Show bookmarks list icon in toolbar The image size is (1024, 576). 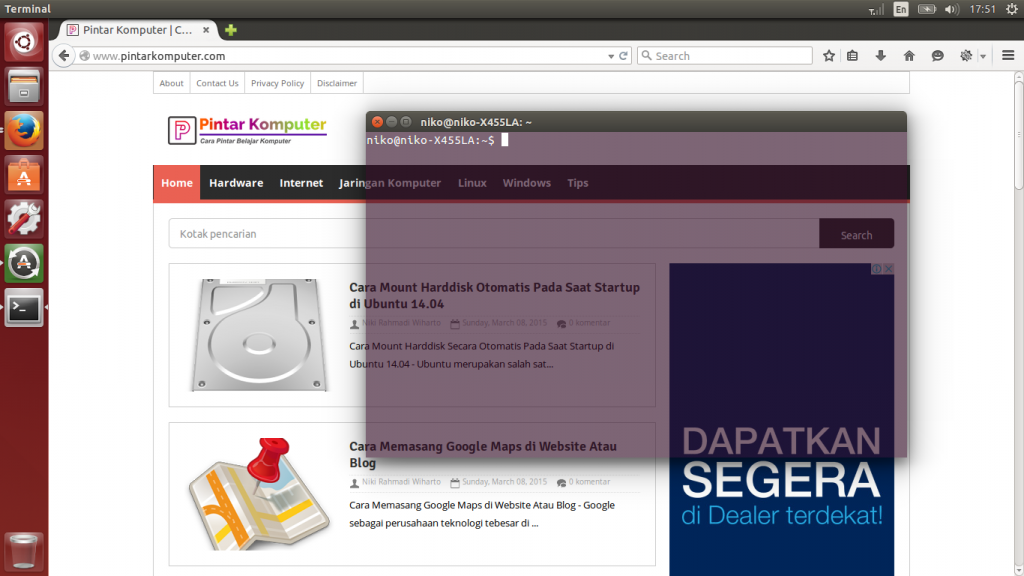[x=853, y=56]
